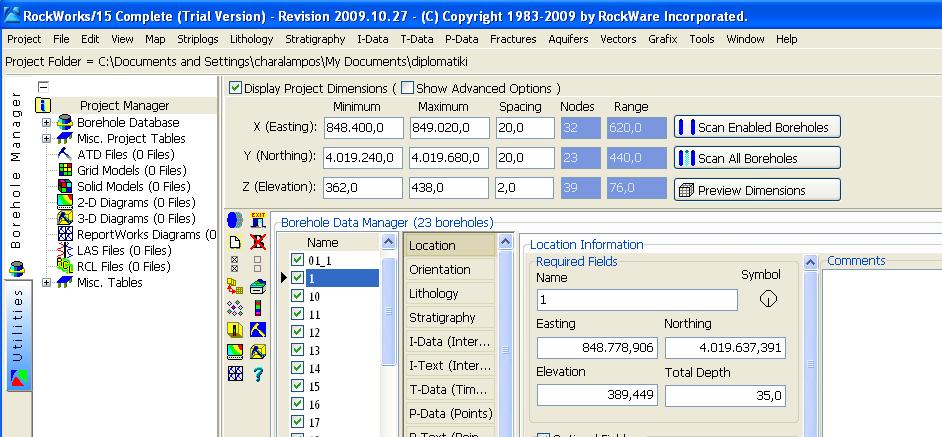Click the yellow tables icon with red arrows
942x437 pixels.
click(235, 286)
